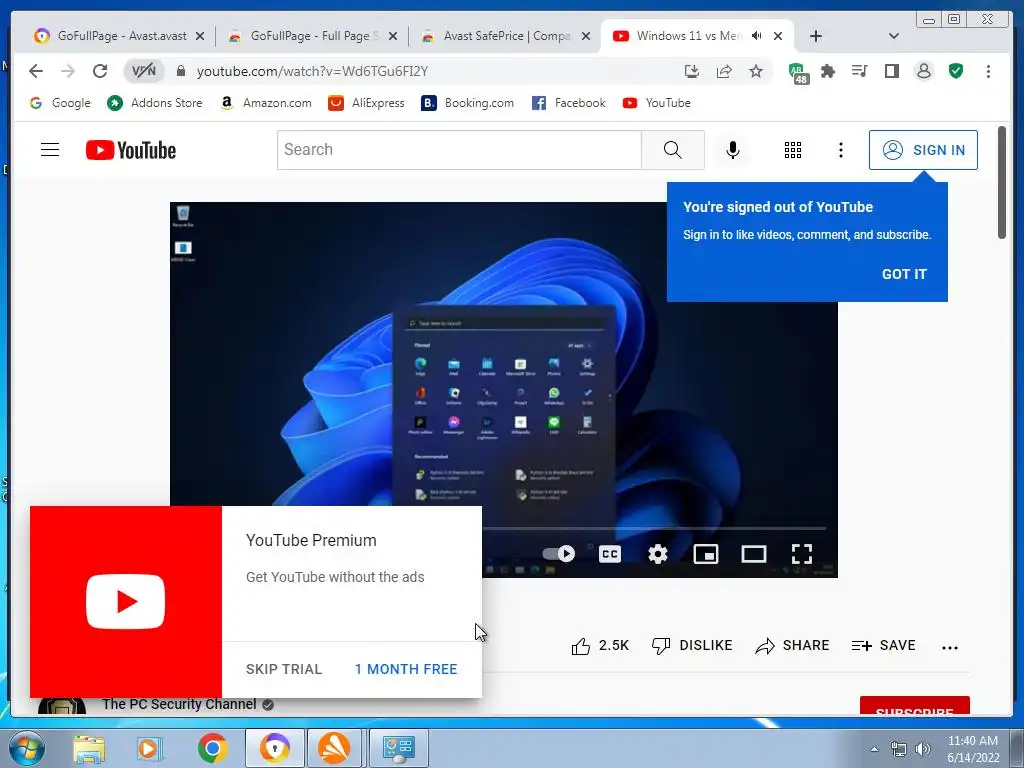
Task: Click the volume icon in system tray
Action: point(923,749)
